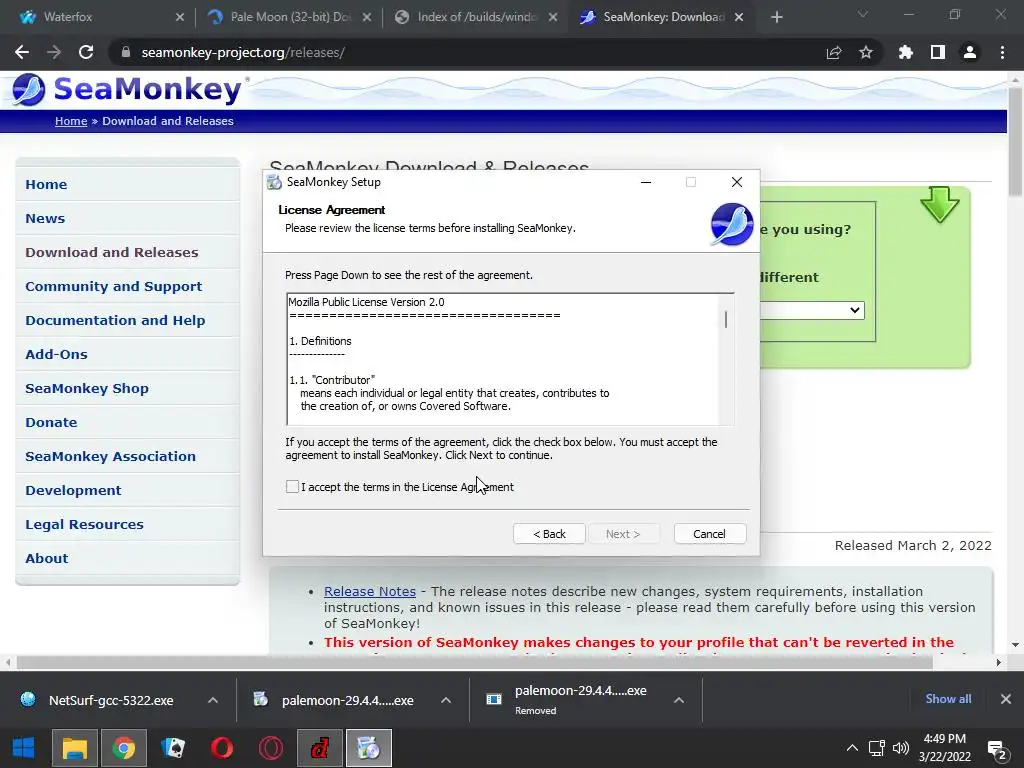This screenshot has width=1024, height=768.
Task: Close the Index of /builds tab
Action: (x=553, y=17)
